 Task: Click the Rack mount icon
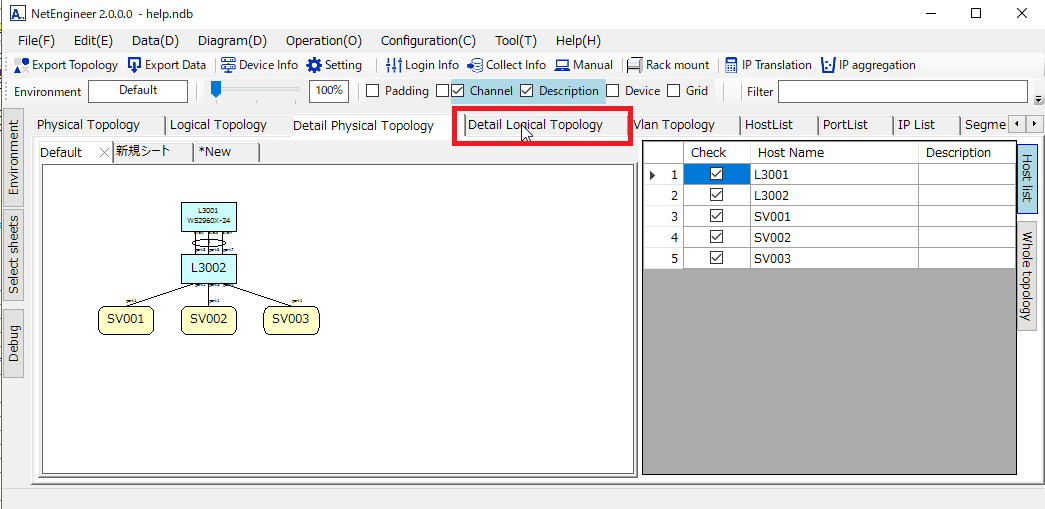(635, 65)
